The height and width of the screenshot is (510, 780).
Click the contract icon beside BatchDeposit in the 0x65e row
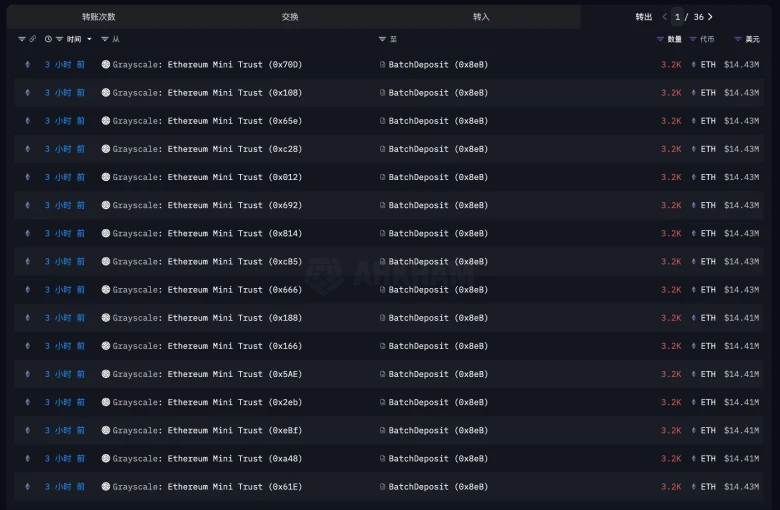[382, 121]
